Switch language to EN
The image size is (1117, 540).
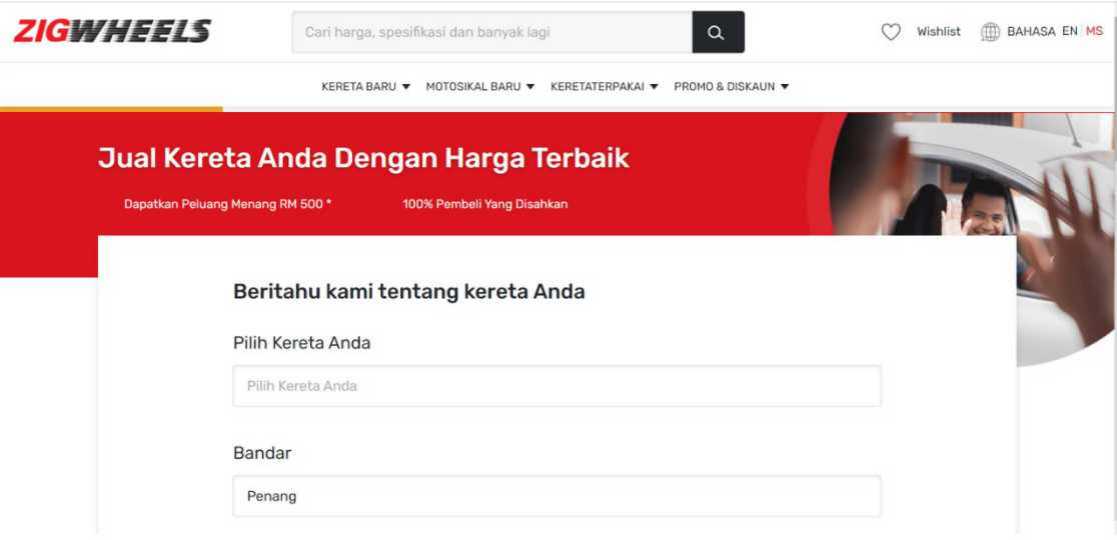[1069, 32]
